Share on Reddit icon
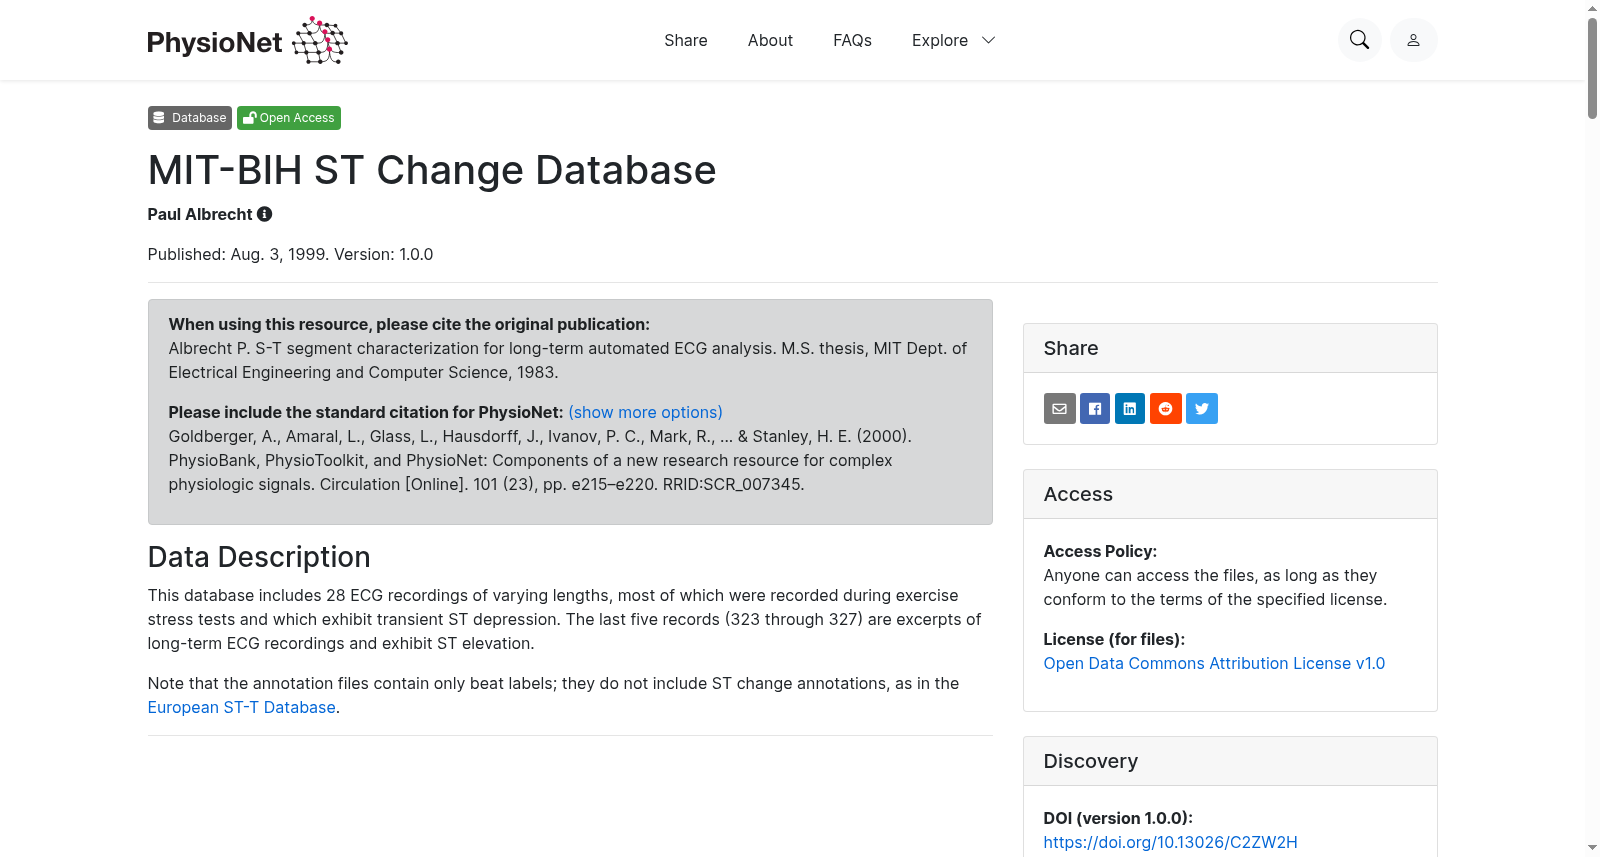1600x857 pixels. [x=1166, y=408]
